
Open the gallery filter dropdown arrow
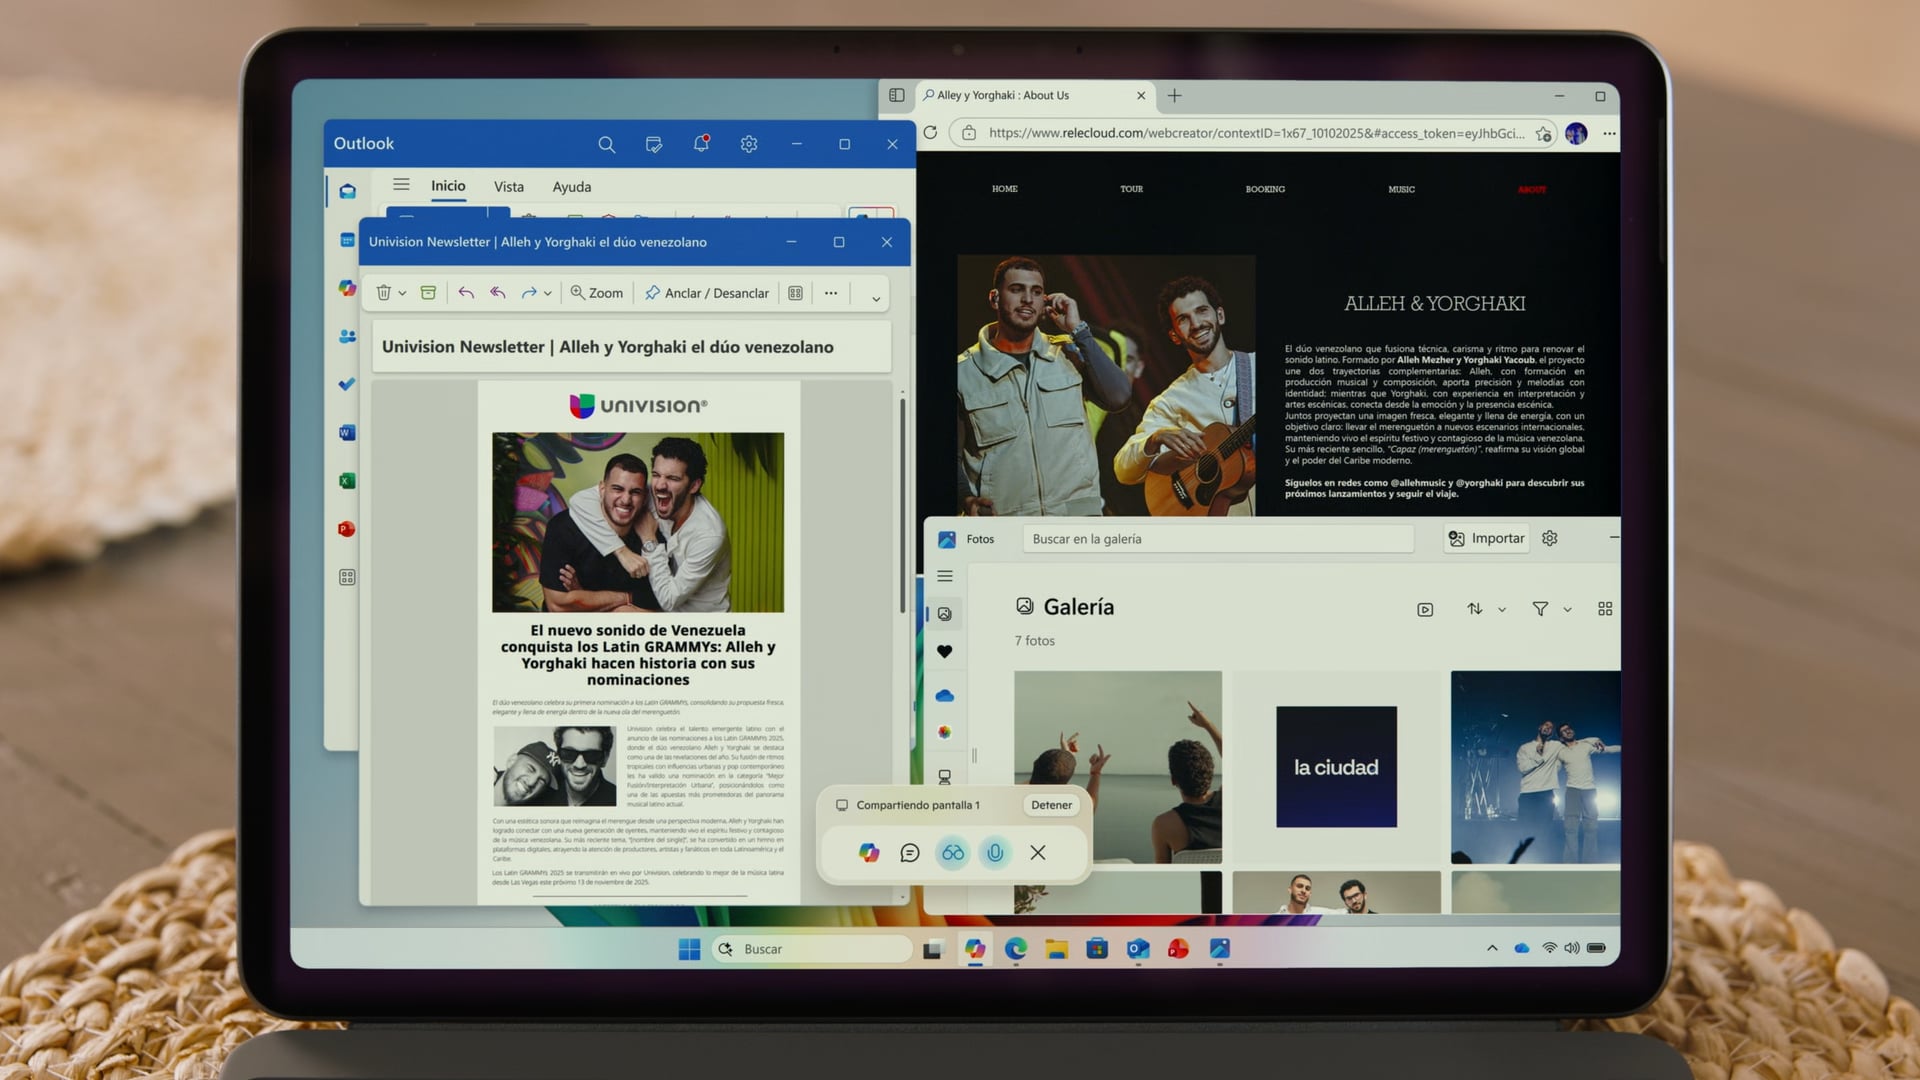pyautogui.click(x=1567, y=610)
